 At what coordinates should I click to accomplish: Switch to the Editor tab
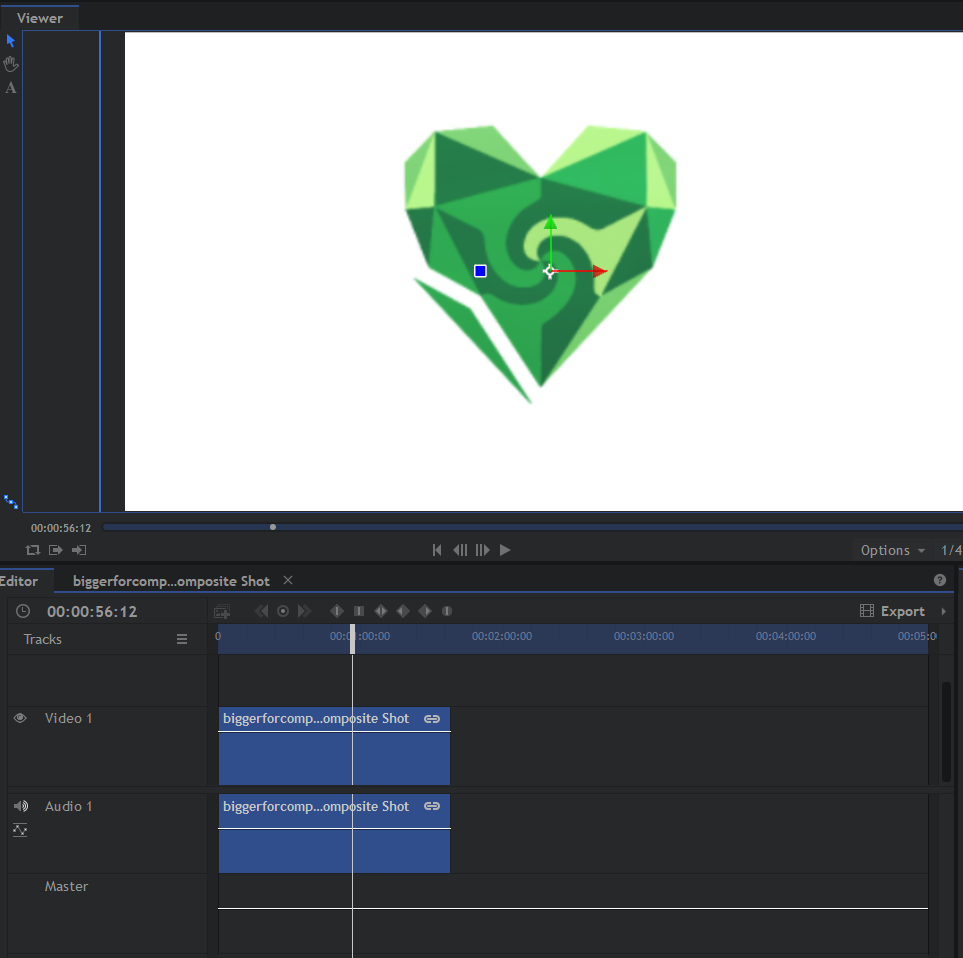click(19, 581)
